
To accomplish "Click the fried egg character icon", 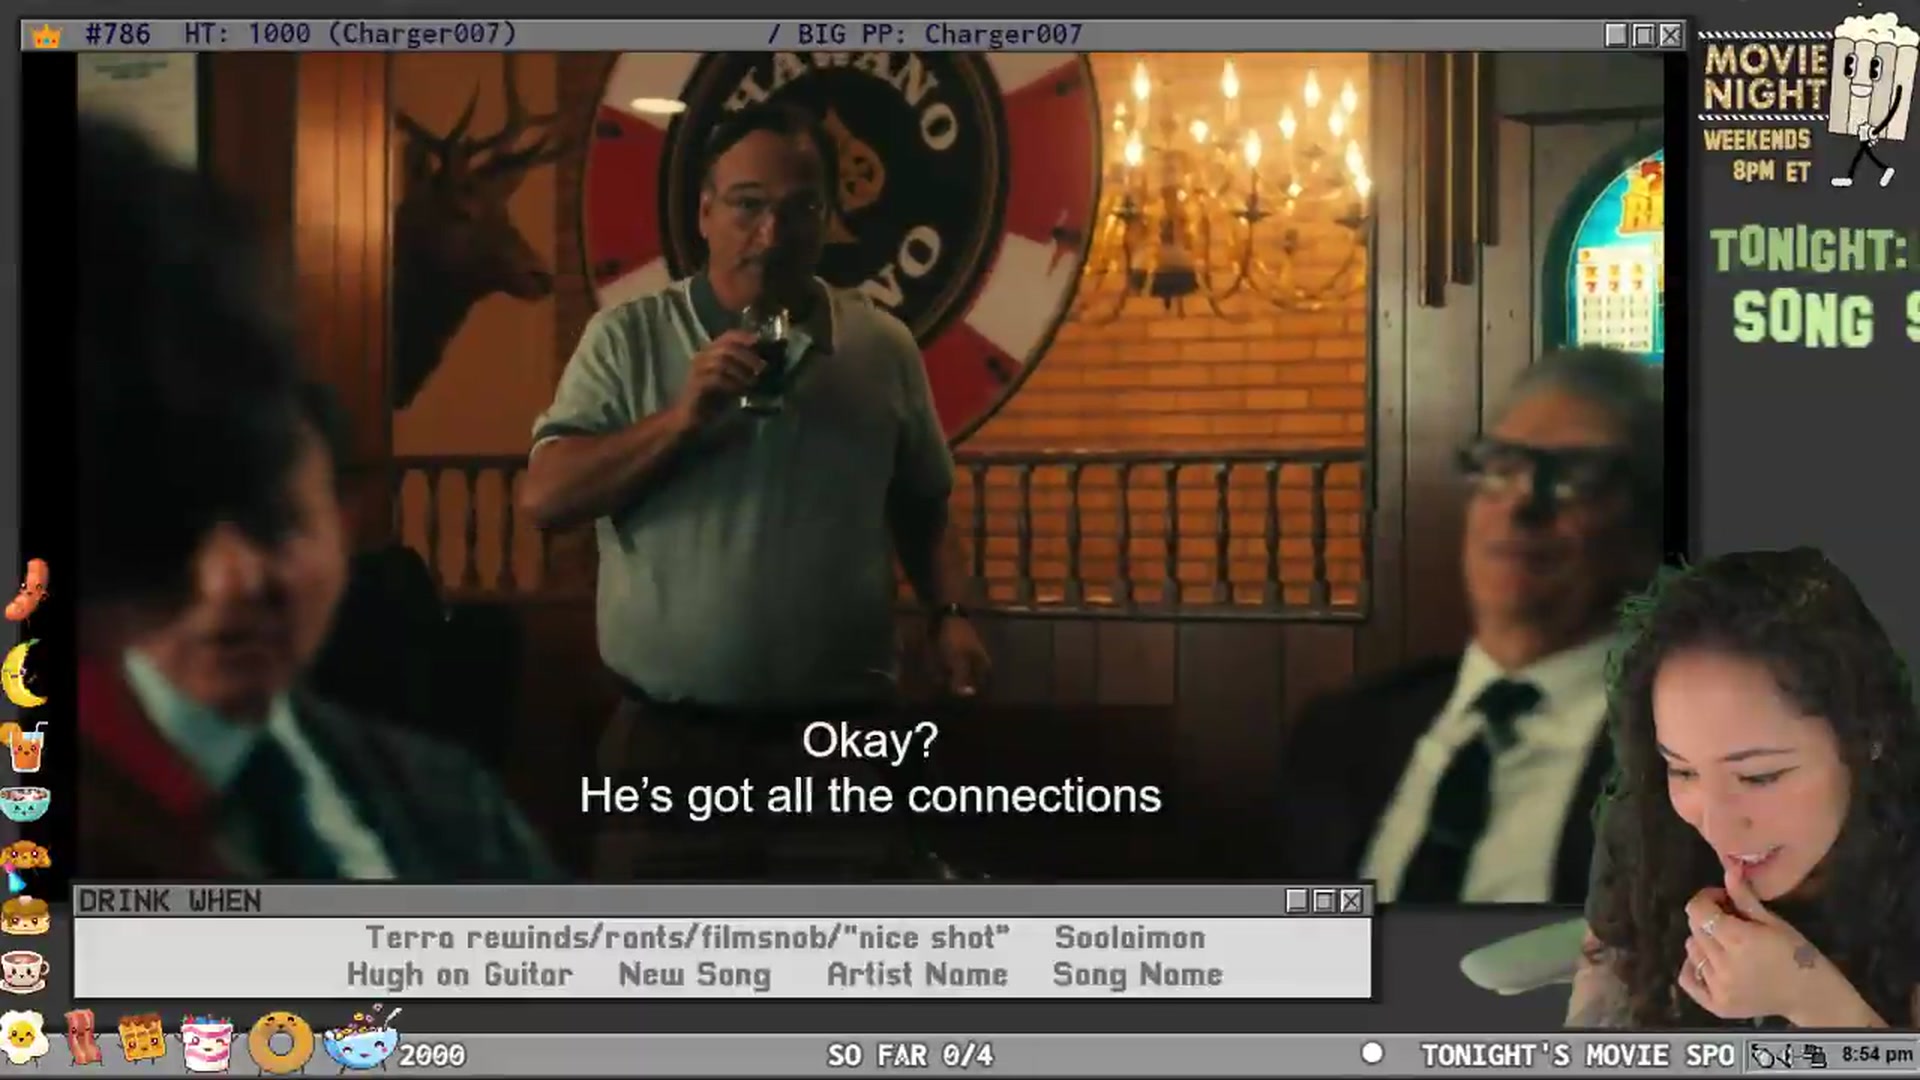I will [x=24, y=1038].
